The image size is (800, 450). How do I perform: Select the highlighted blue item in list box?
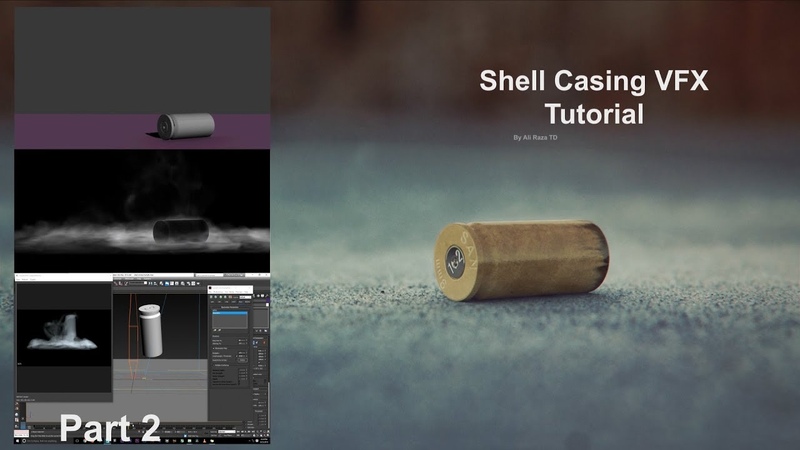228,313
